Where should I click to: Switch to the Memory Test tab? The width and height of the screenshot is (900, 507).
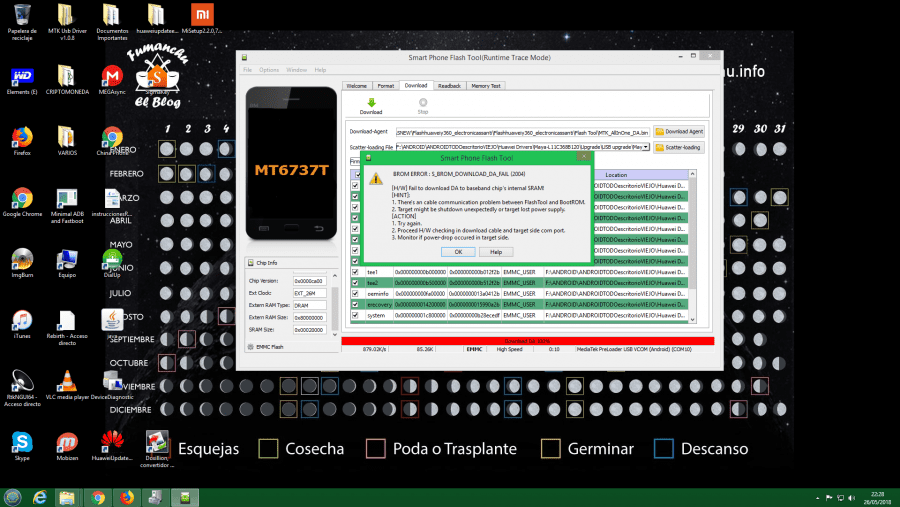point(486,86)
